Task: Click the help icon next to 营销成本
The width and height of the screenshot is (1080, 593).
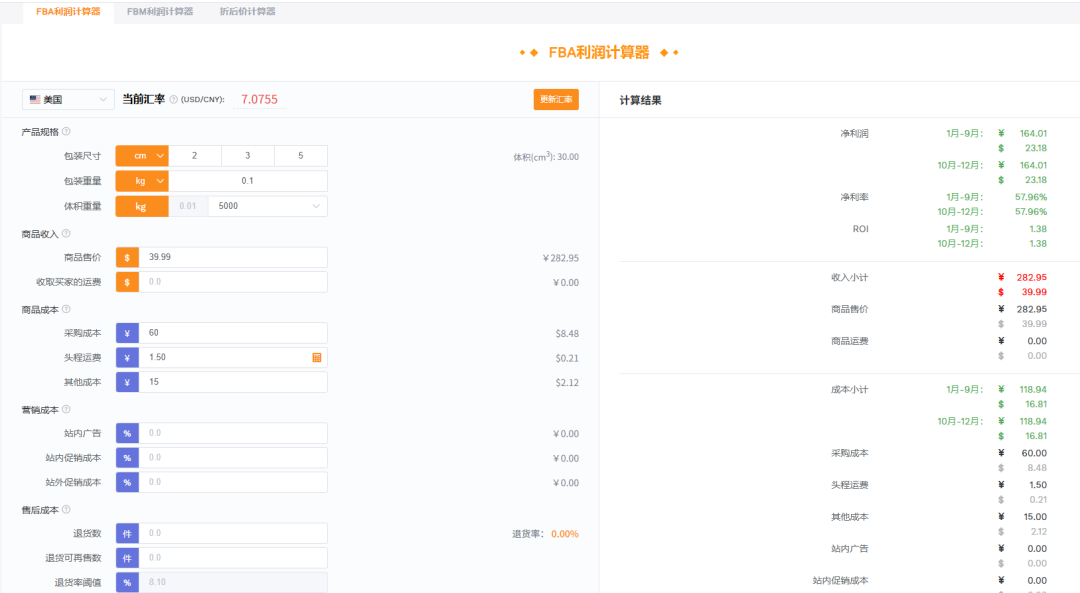Action: tap(65, 409)
